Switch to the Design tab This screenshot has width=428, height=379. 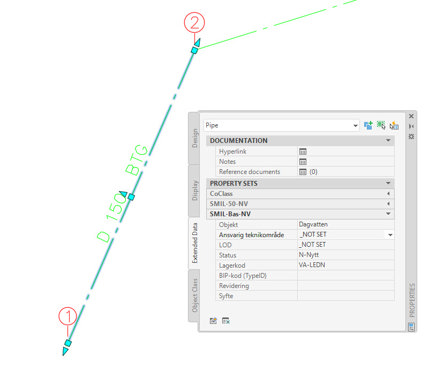coord(194,138)
